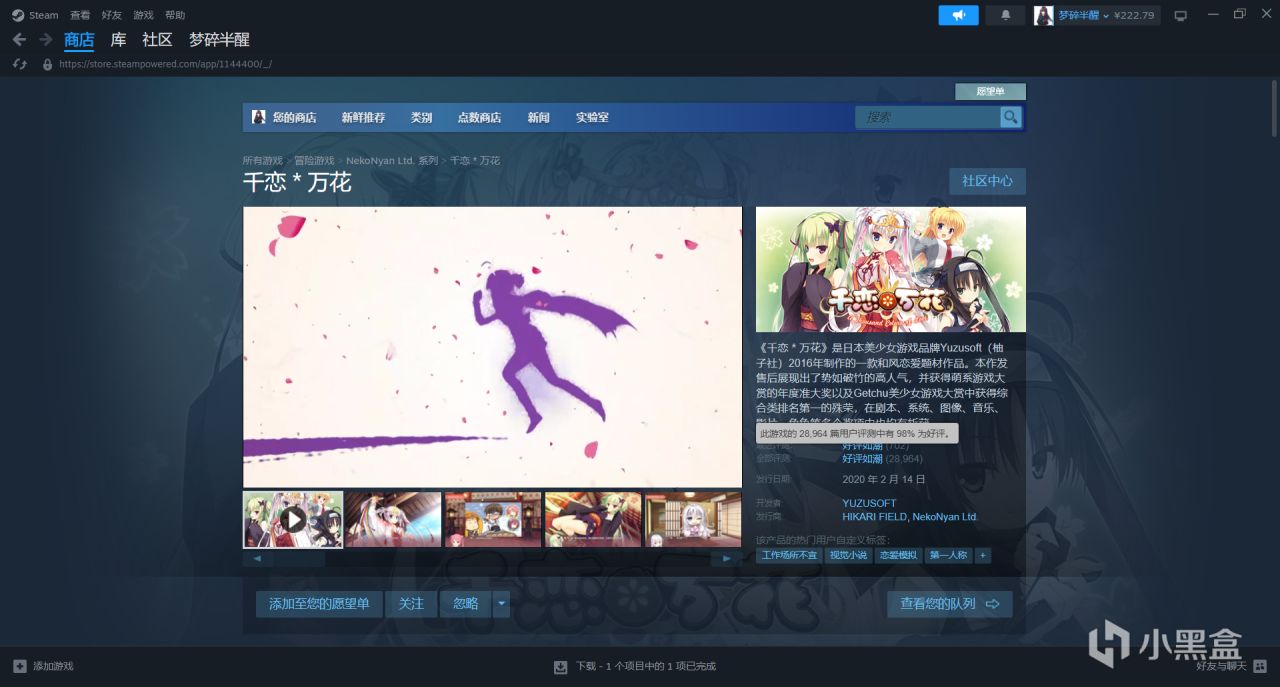This screenshot has height=687, width=1280.
Task: Click the game capsule header image
Action: [891, 269]
